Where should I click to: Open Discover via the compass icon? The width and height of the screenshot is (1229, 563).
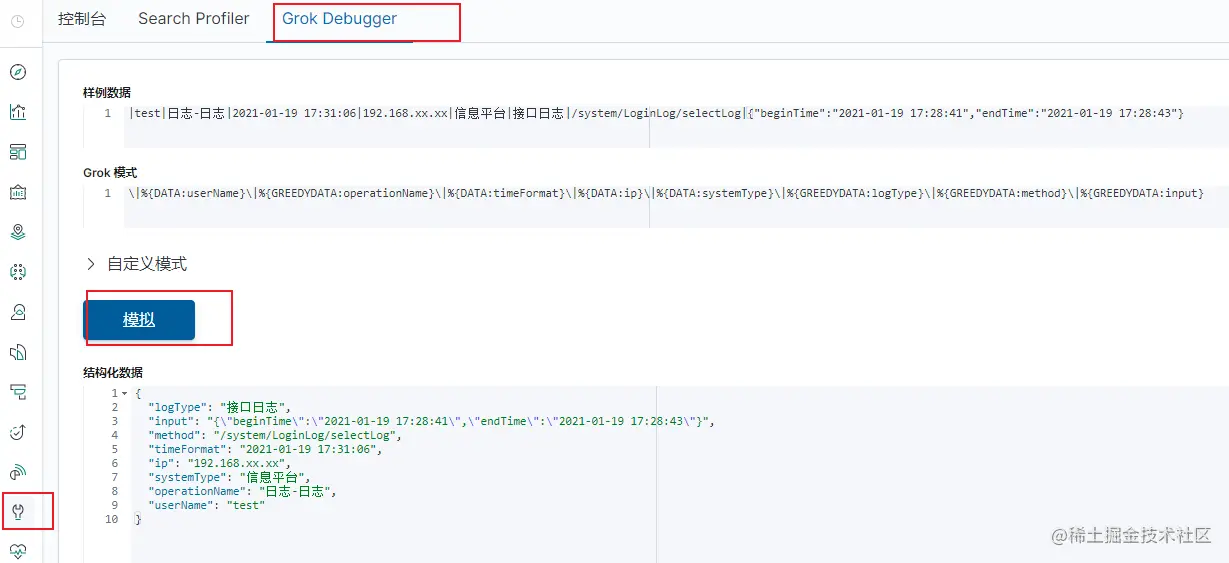point(17,72)
